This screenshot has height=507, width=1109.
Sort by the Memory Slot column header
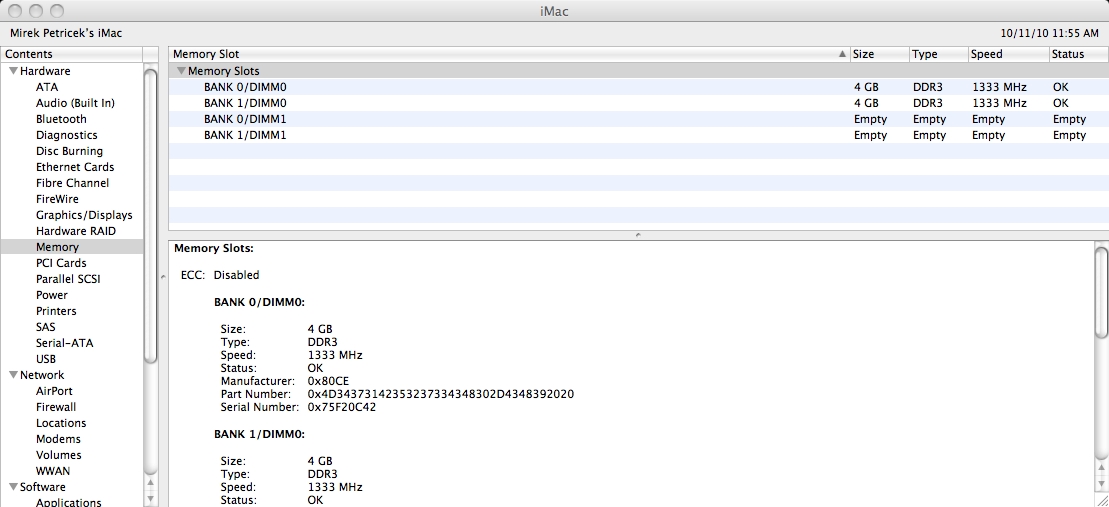500,54
